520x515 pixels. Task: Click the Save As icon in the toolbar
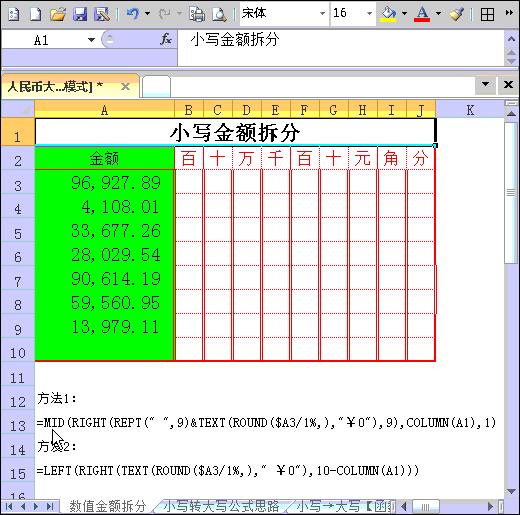102,14
